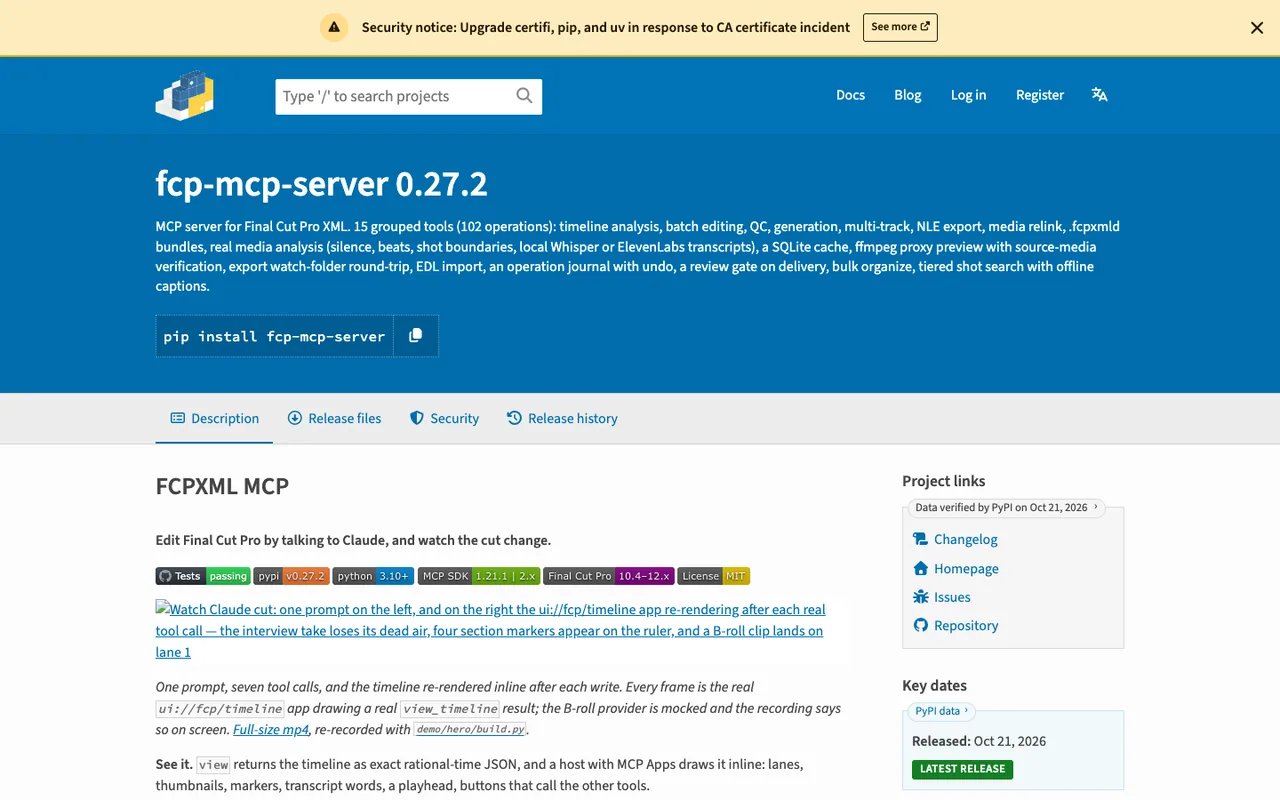This screenshot has height=800, width=1280.
Task: Click the FCPXML MCP heading
Action: [222, 487]
